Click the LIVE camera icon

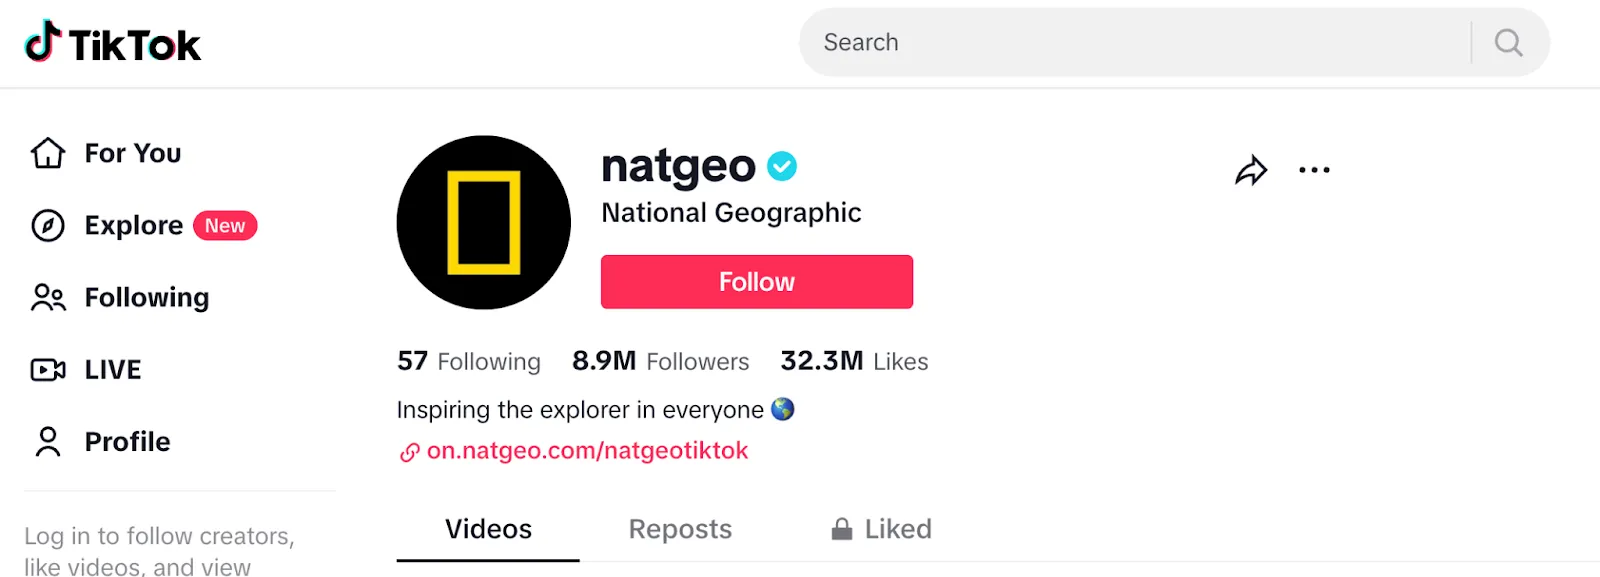[x=48, y=370]
